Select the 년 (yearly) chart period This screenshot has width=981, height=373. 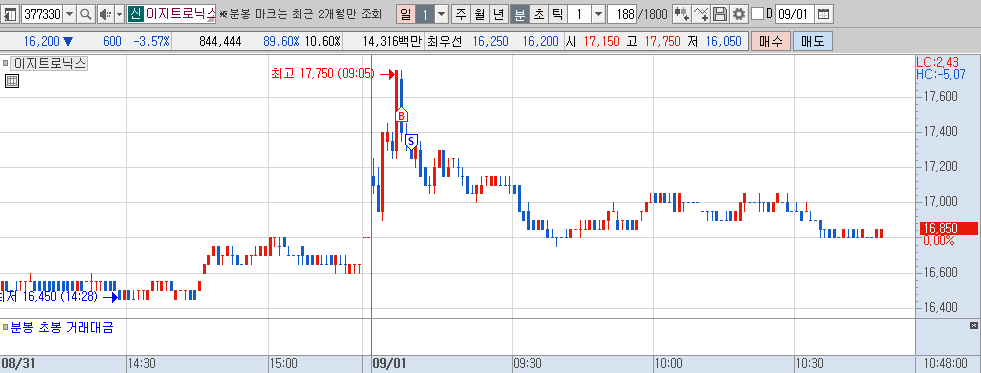pos(499,13)
